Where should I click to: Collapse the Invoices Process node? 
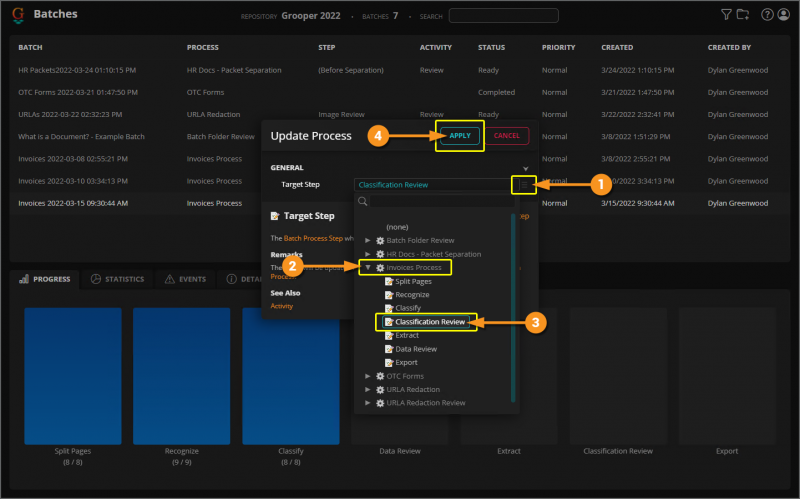[x=368, y=267]
